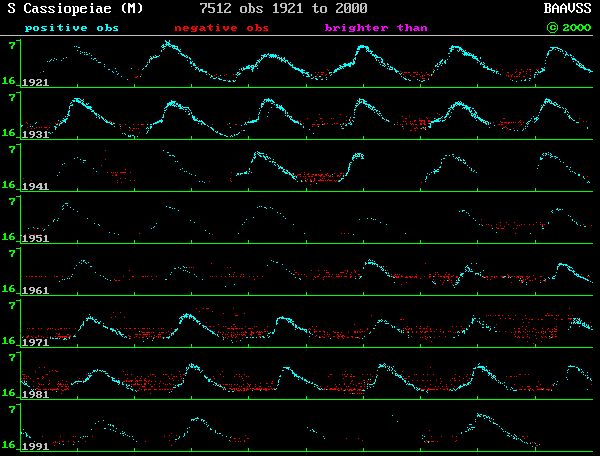Select the cyan positive obs legend

tap(71, 27)
